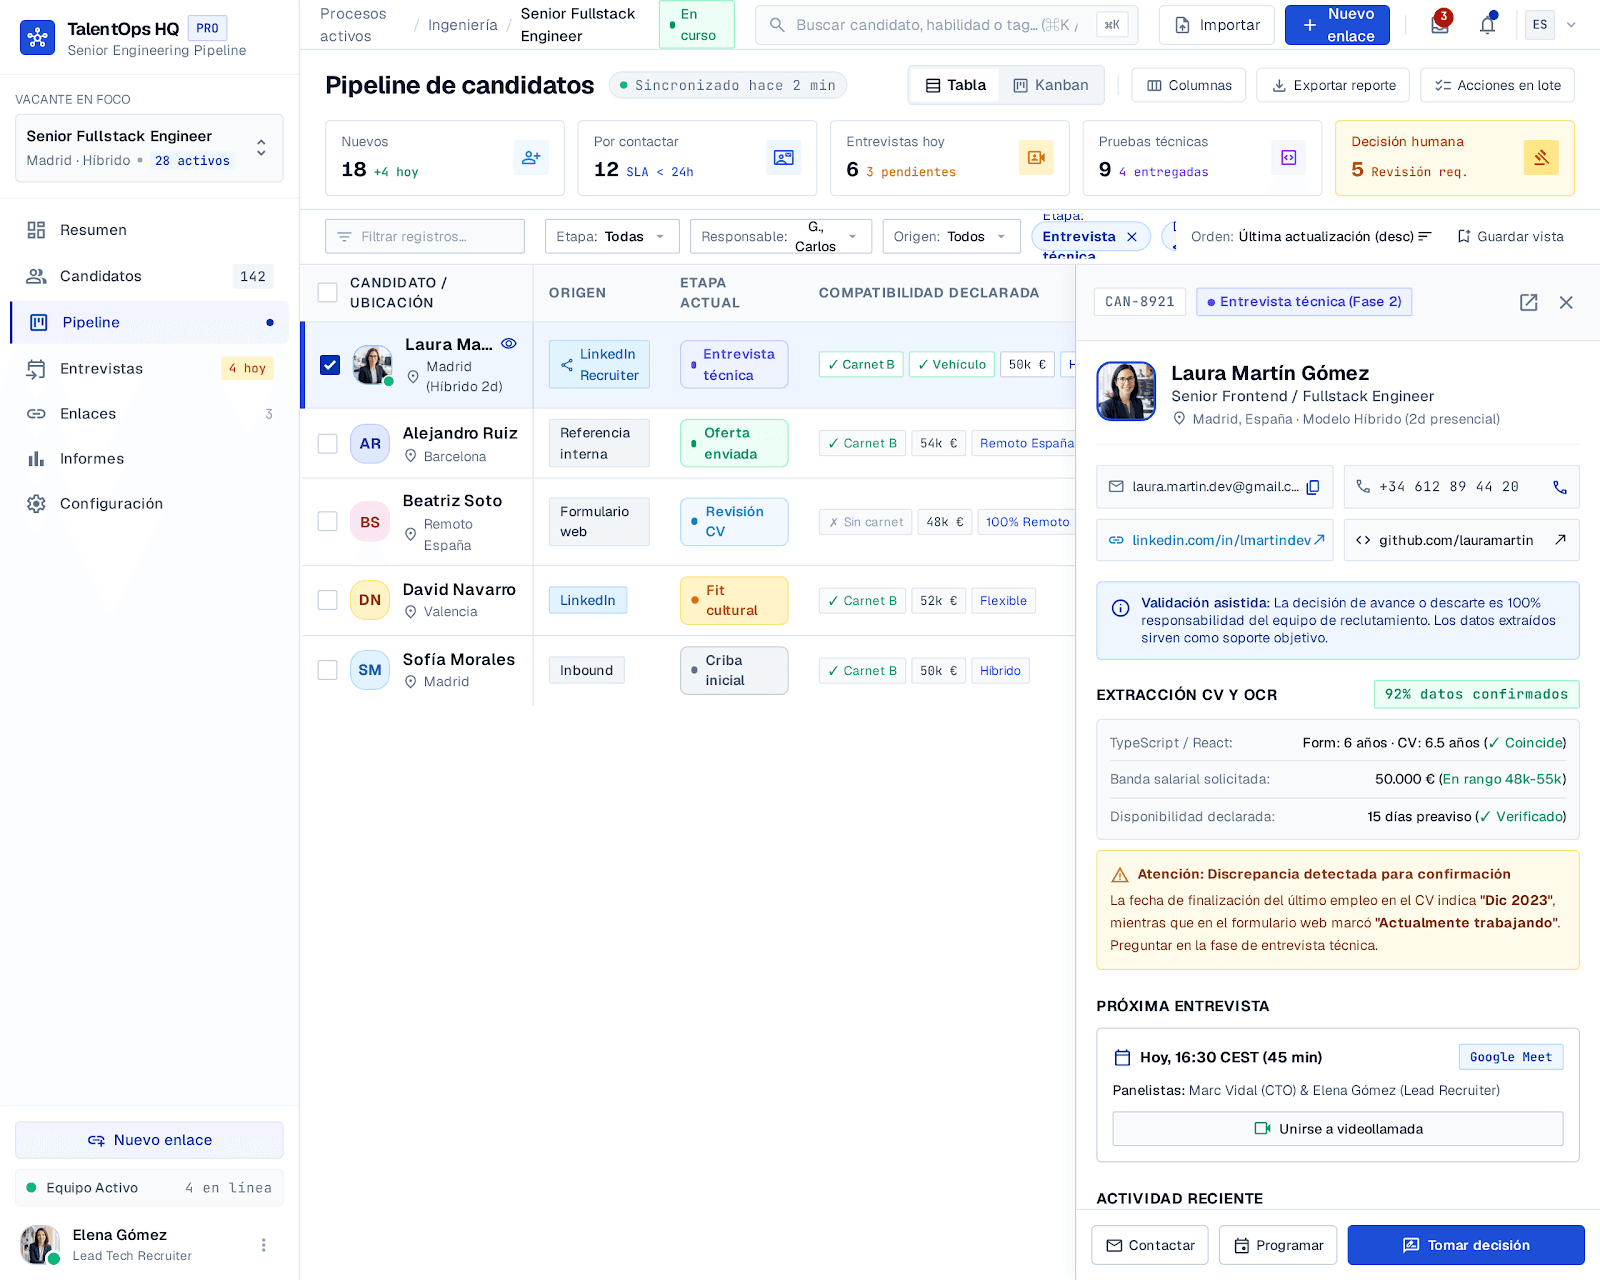Click Guardar vista button
Image resolution: width=1600 pixels, height=1280 pixels.
coord(1510,237)
